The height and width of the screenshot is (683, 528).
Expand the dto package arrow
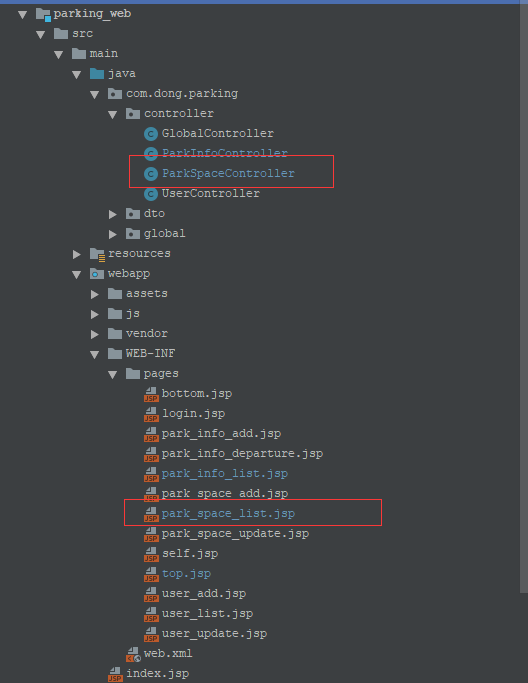pos(113,214)
